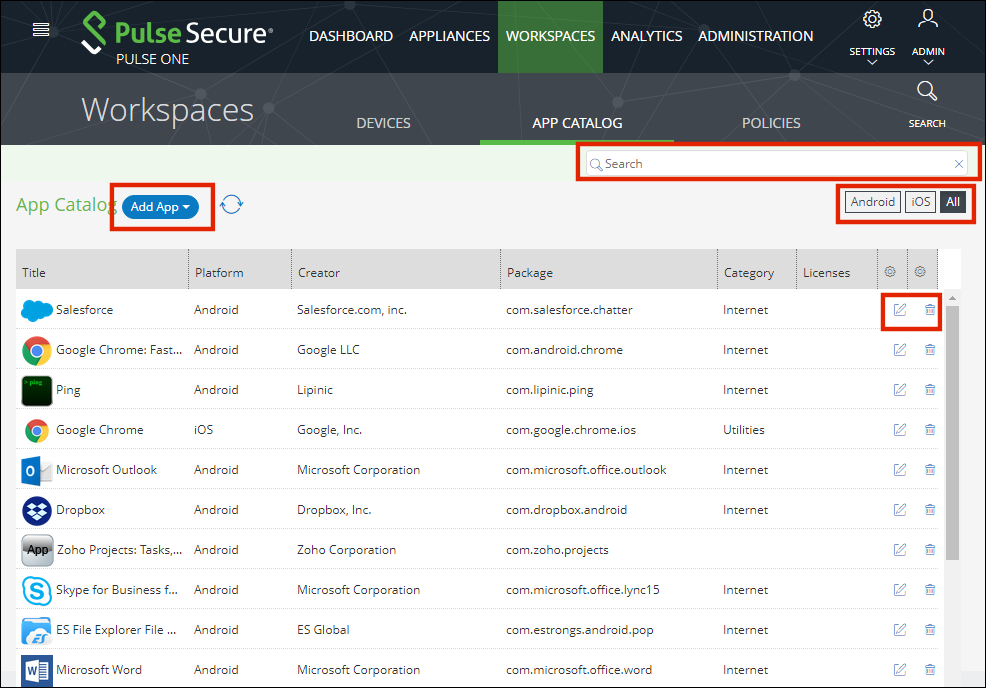986x688 pixels.
Task: Expand the Admin chevron
Action: coord(928,62)
